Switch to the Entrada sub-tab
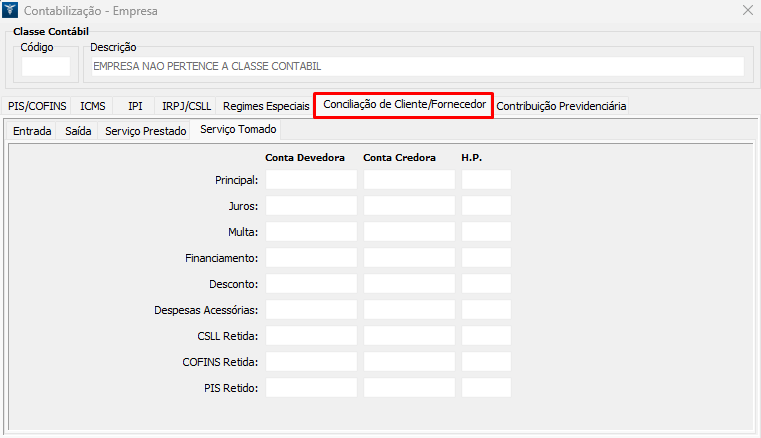 tap(32, 131)
